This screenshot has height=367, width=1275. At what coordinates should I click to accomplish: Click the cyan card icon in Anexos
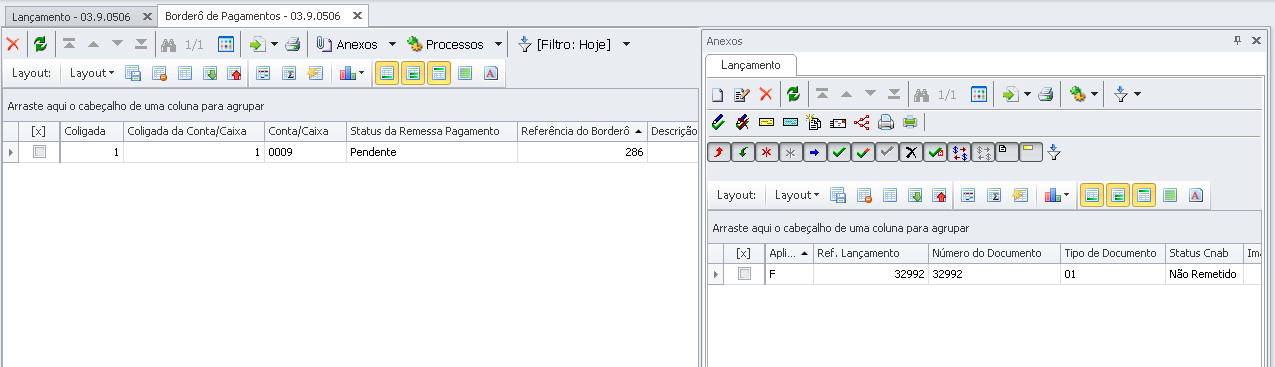(790, 123)
